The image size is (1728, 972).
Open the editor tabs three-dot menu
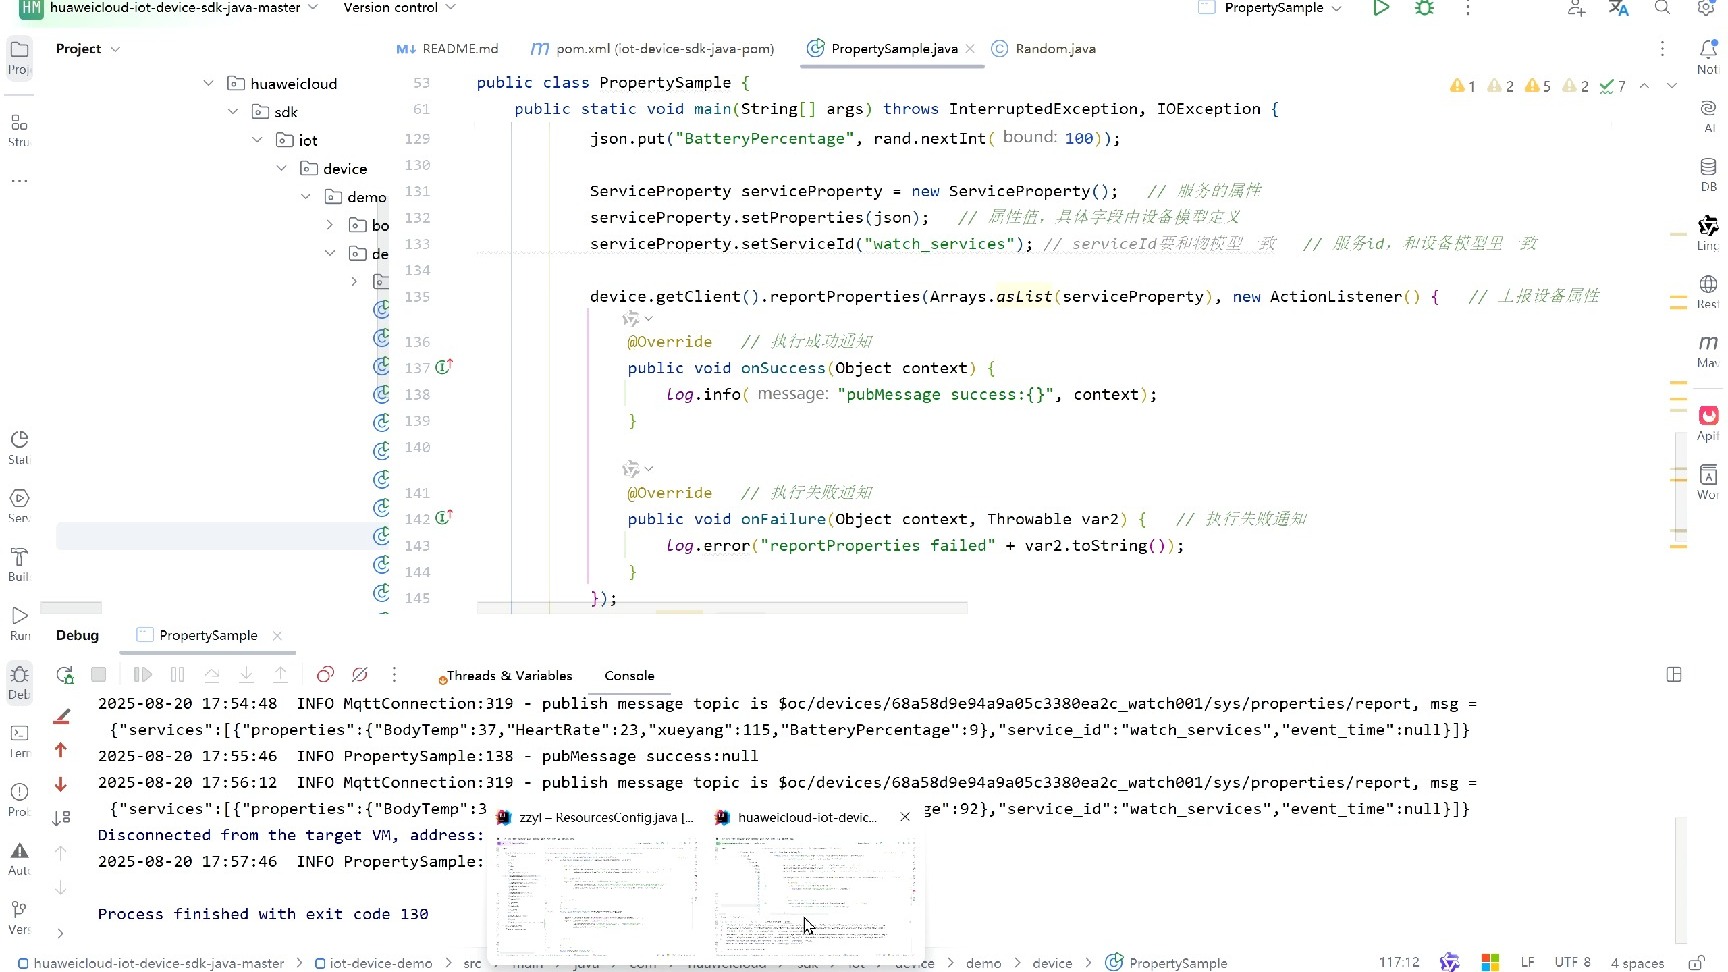tap(1662, 49)
